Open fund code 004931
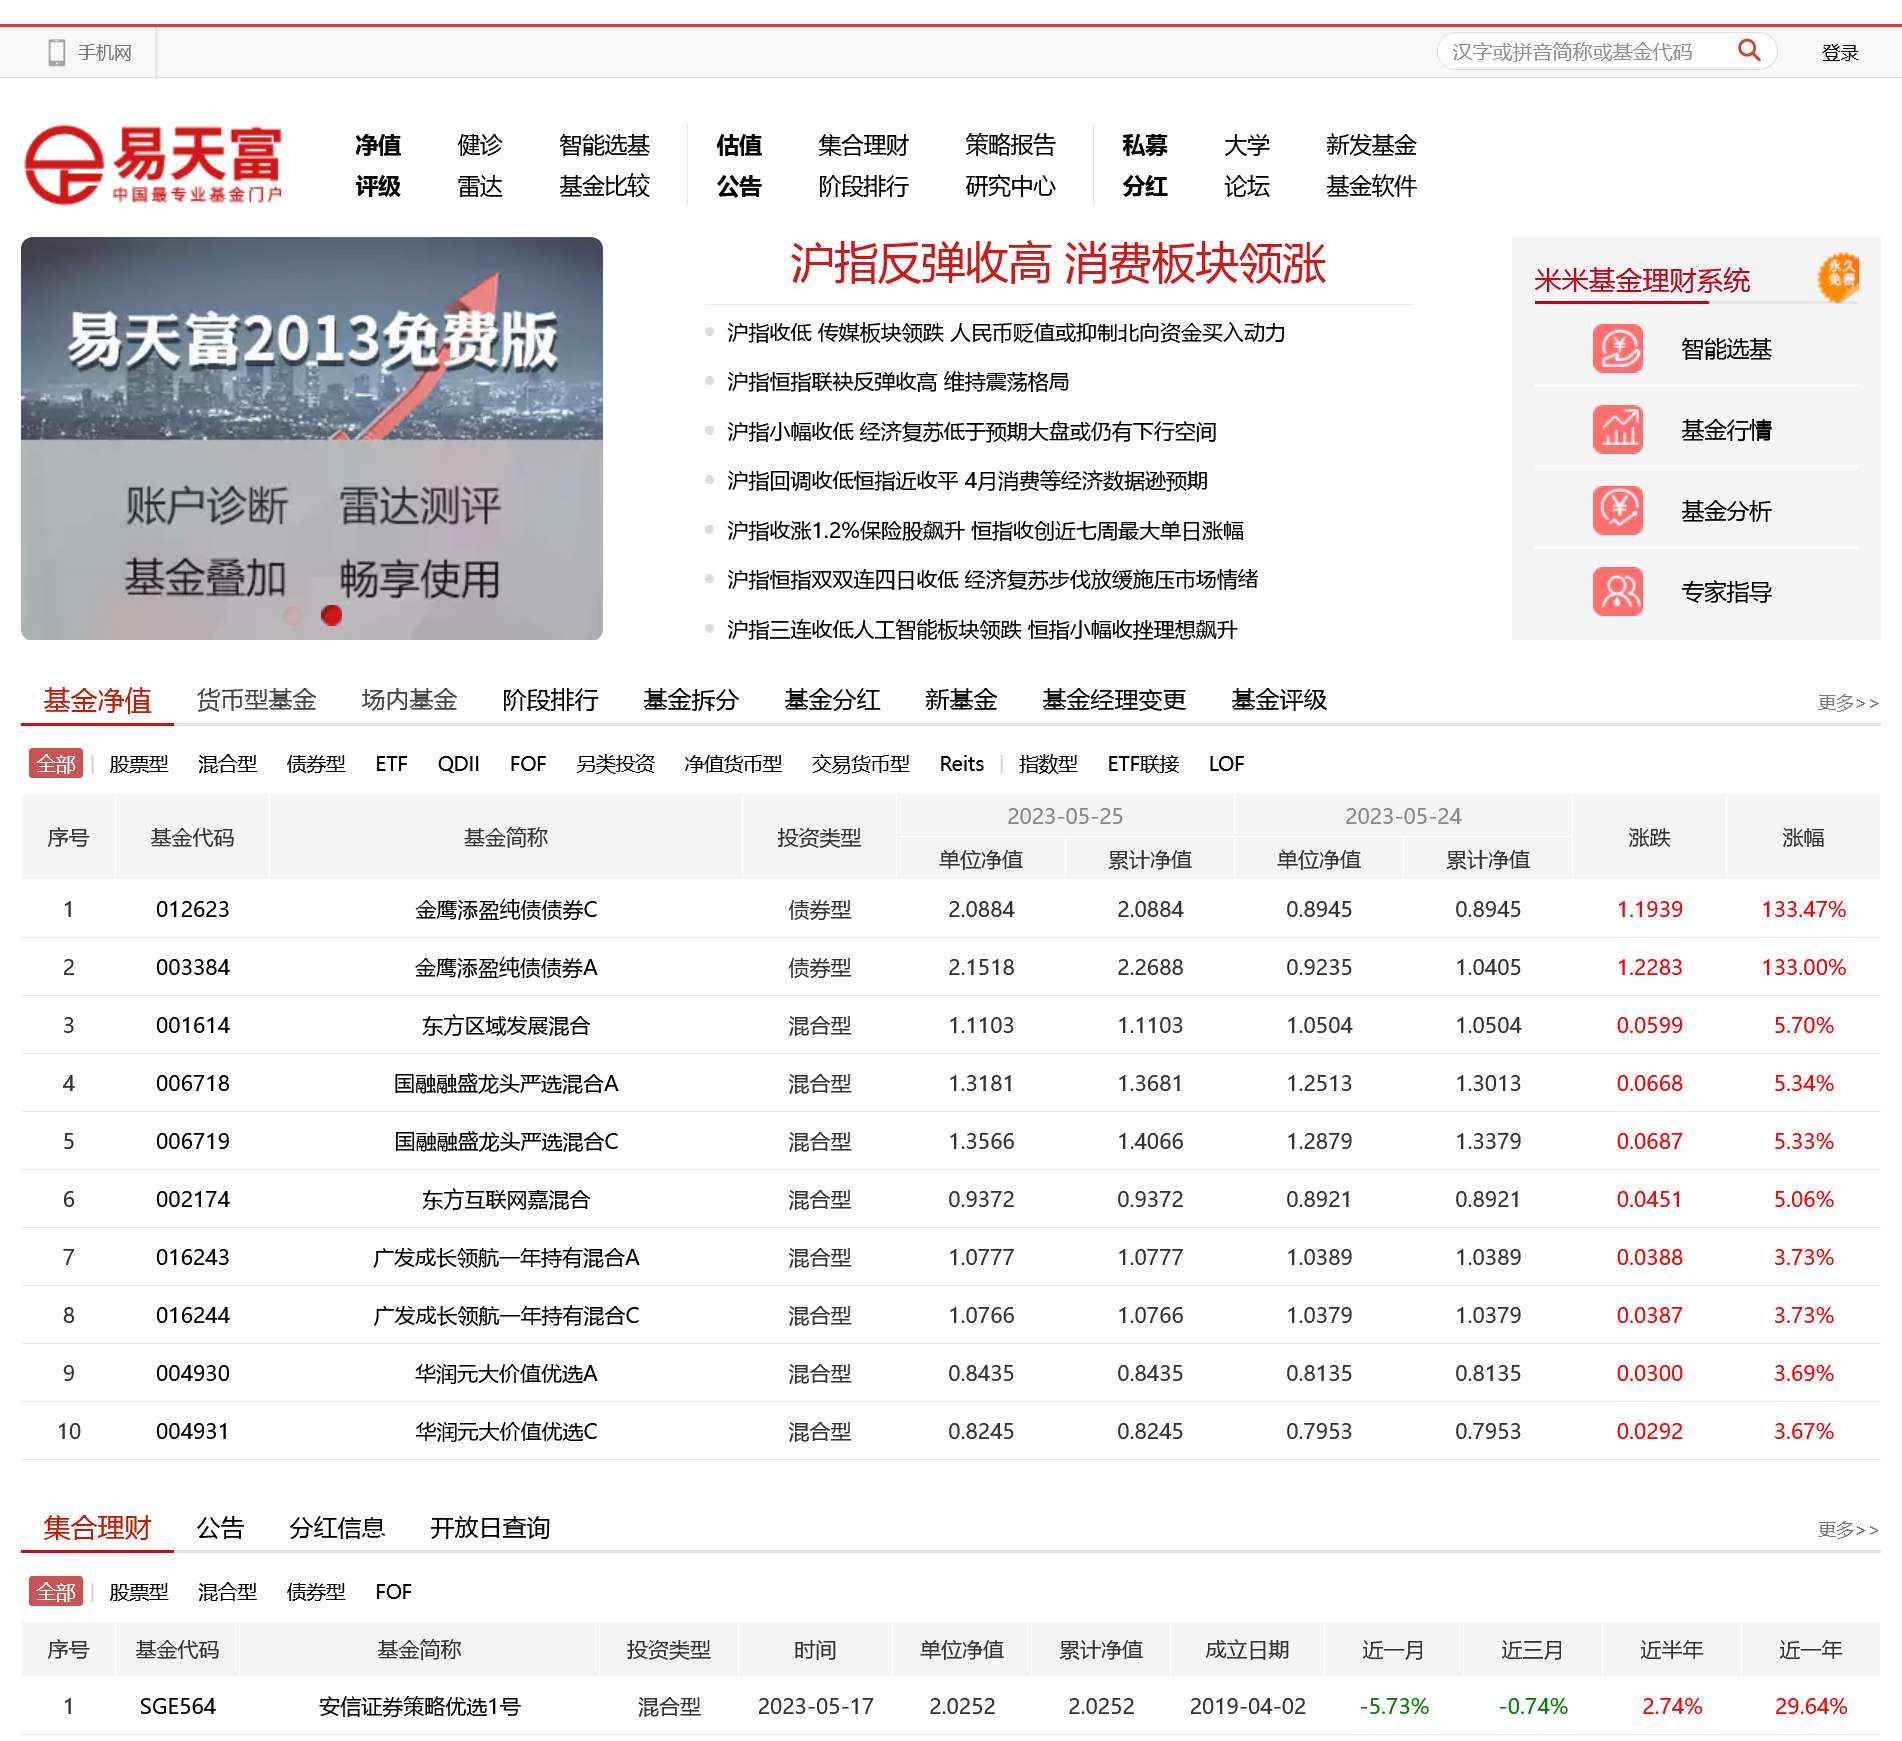 pos(193,1432)
